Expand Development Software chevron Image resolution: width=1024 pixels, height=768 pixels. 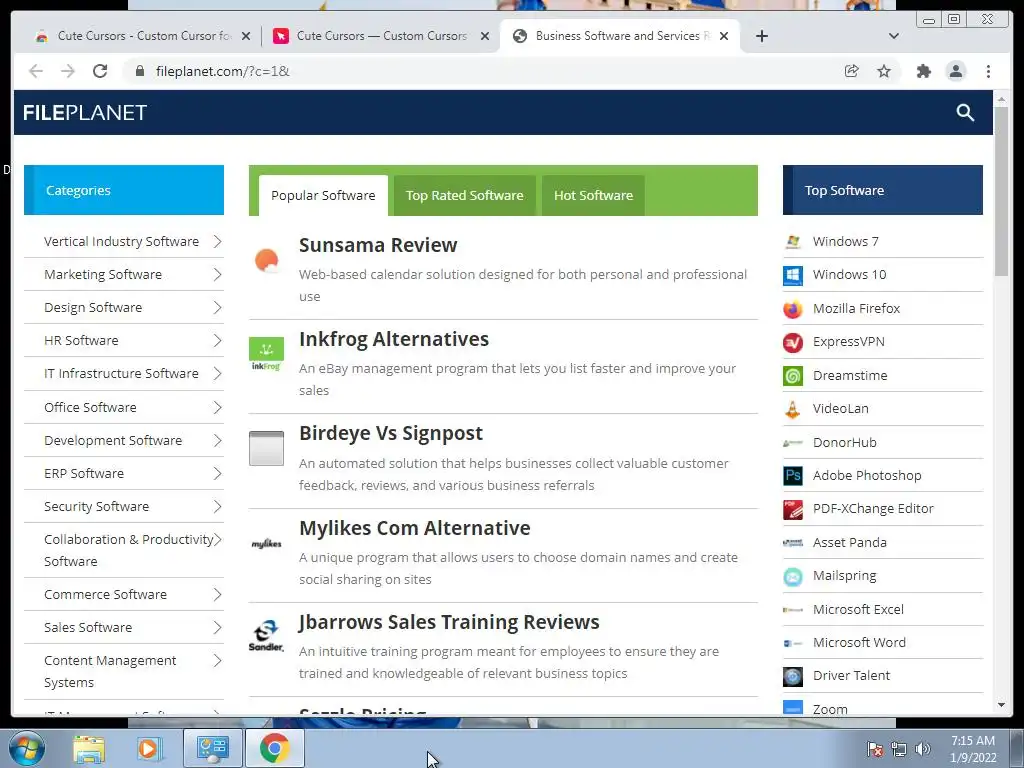tap(217, 441)
